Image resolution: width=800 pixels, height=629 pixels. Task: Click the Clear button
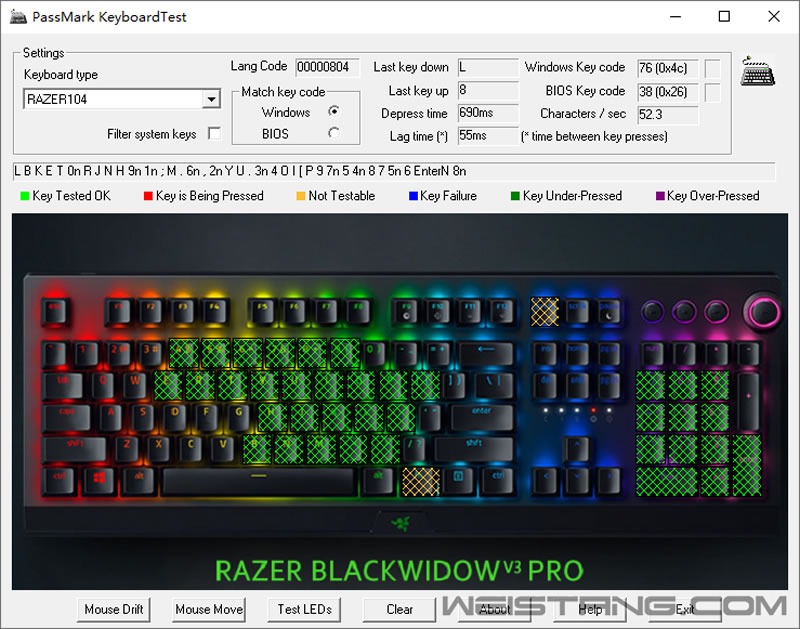click(399, 610)
